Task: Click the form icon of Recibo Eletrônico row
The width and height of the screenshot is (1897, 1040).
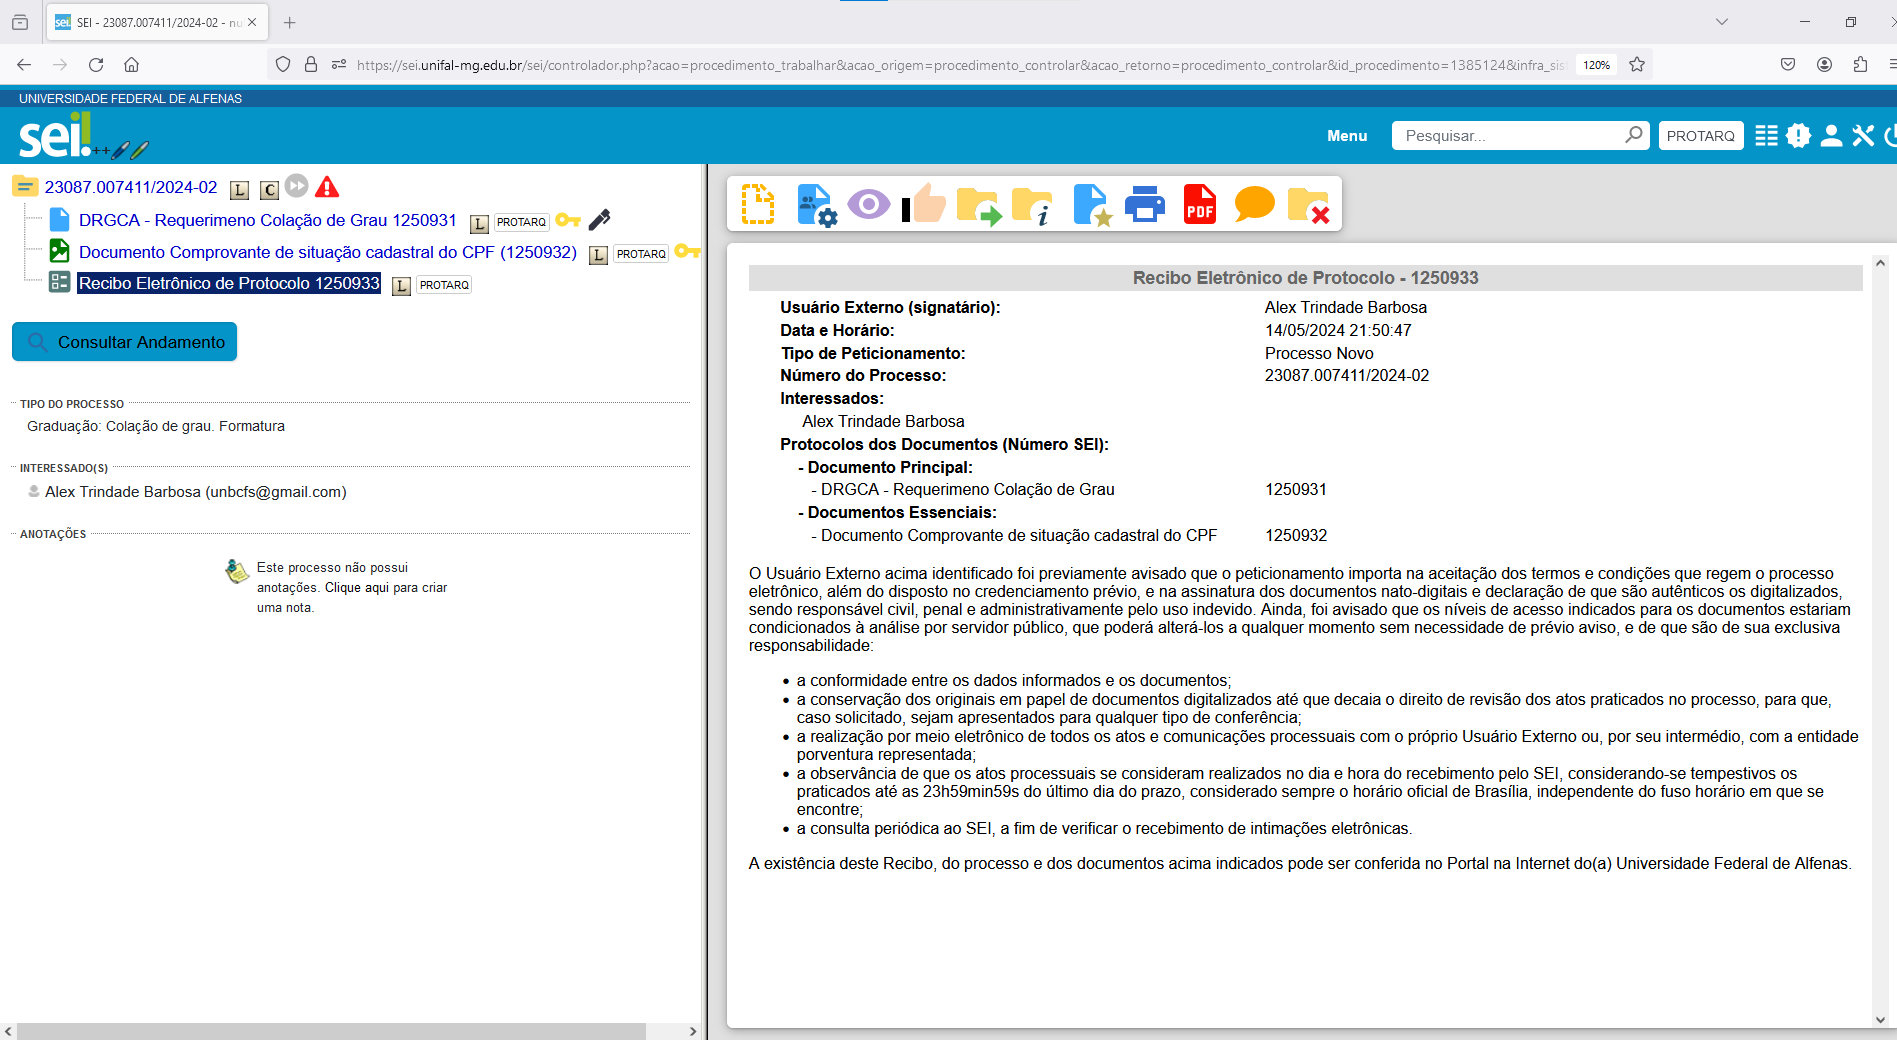Action: click(60, 282)
